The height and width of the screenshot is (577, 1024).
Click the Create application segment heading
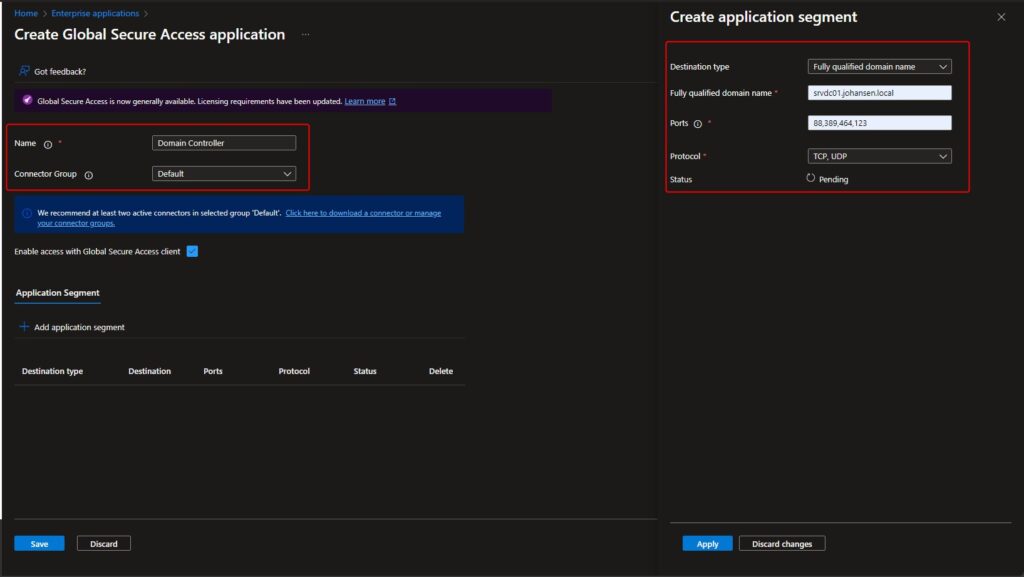tap(763, 17)
